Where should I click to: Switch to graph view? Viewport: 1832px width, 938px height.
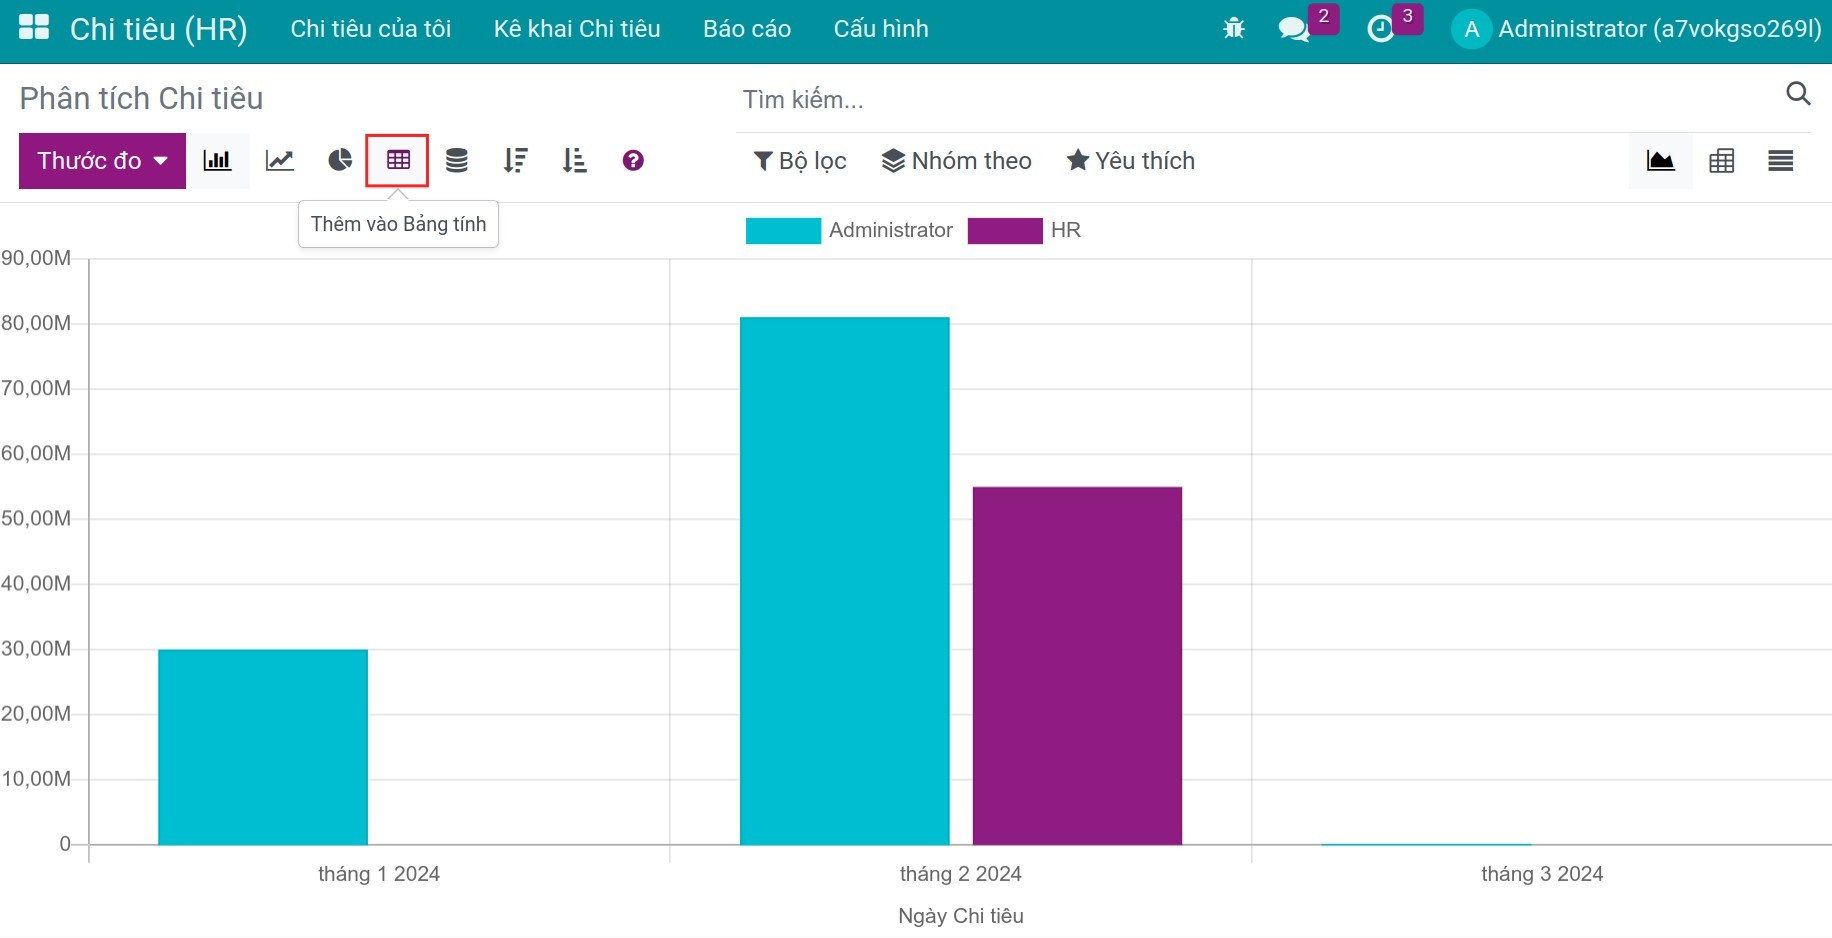pyautogui.click(x=1661, y=160)
